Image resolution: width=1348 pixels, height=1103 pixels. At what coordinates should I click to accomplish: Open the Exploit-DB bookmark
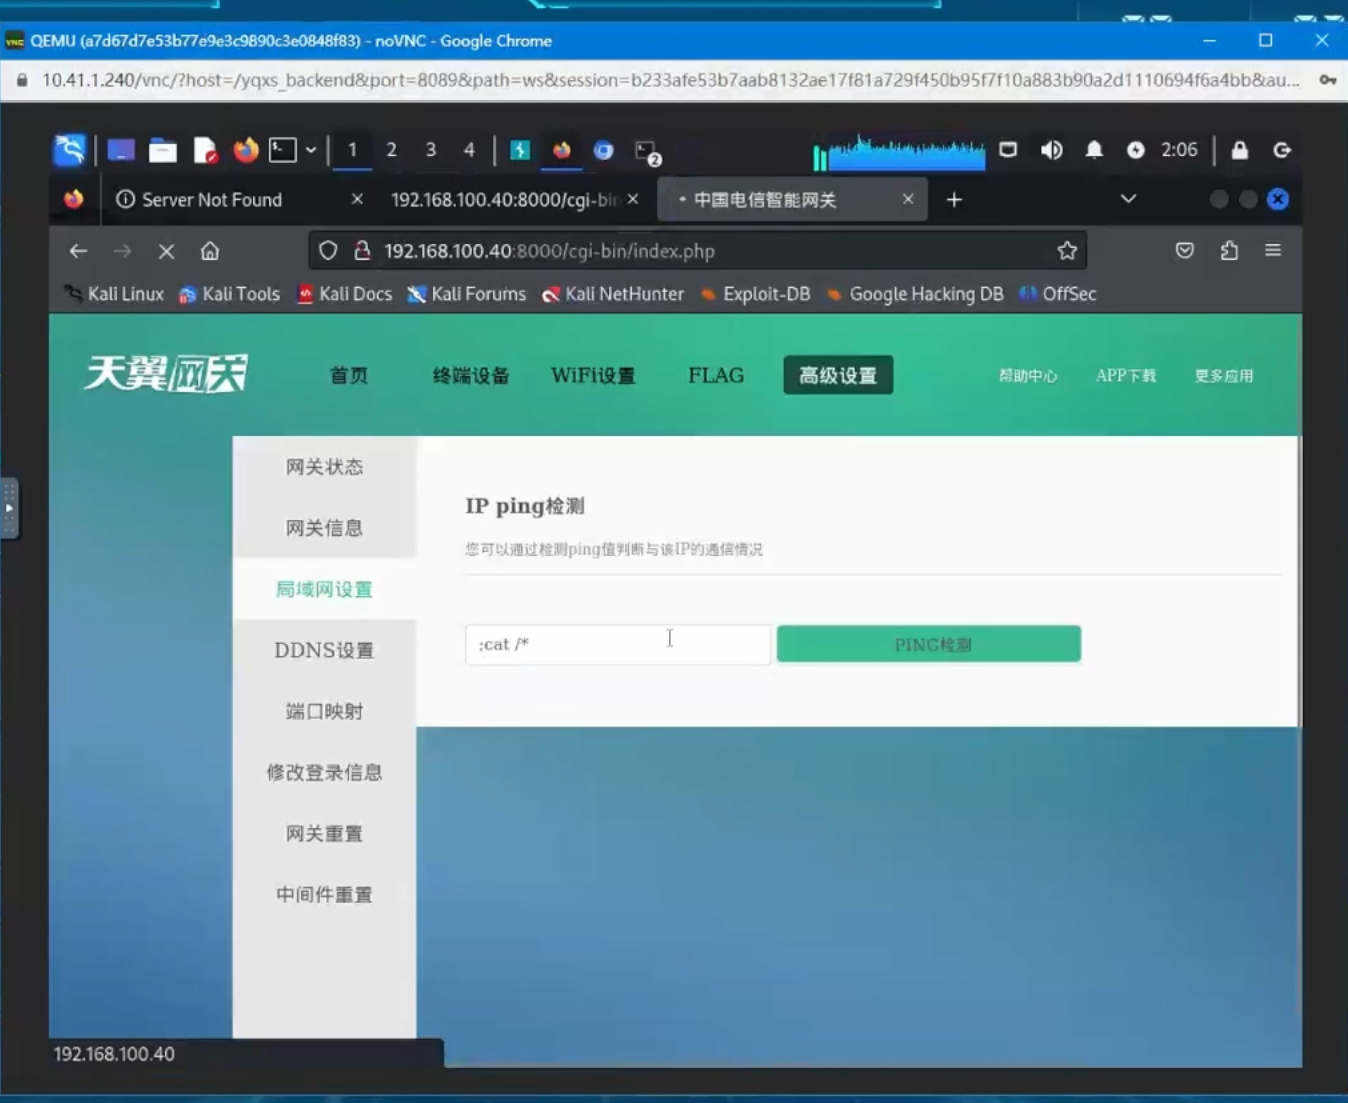pos(755,294)
